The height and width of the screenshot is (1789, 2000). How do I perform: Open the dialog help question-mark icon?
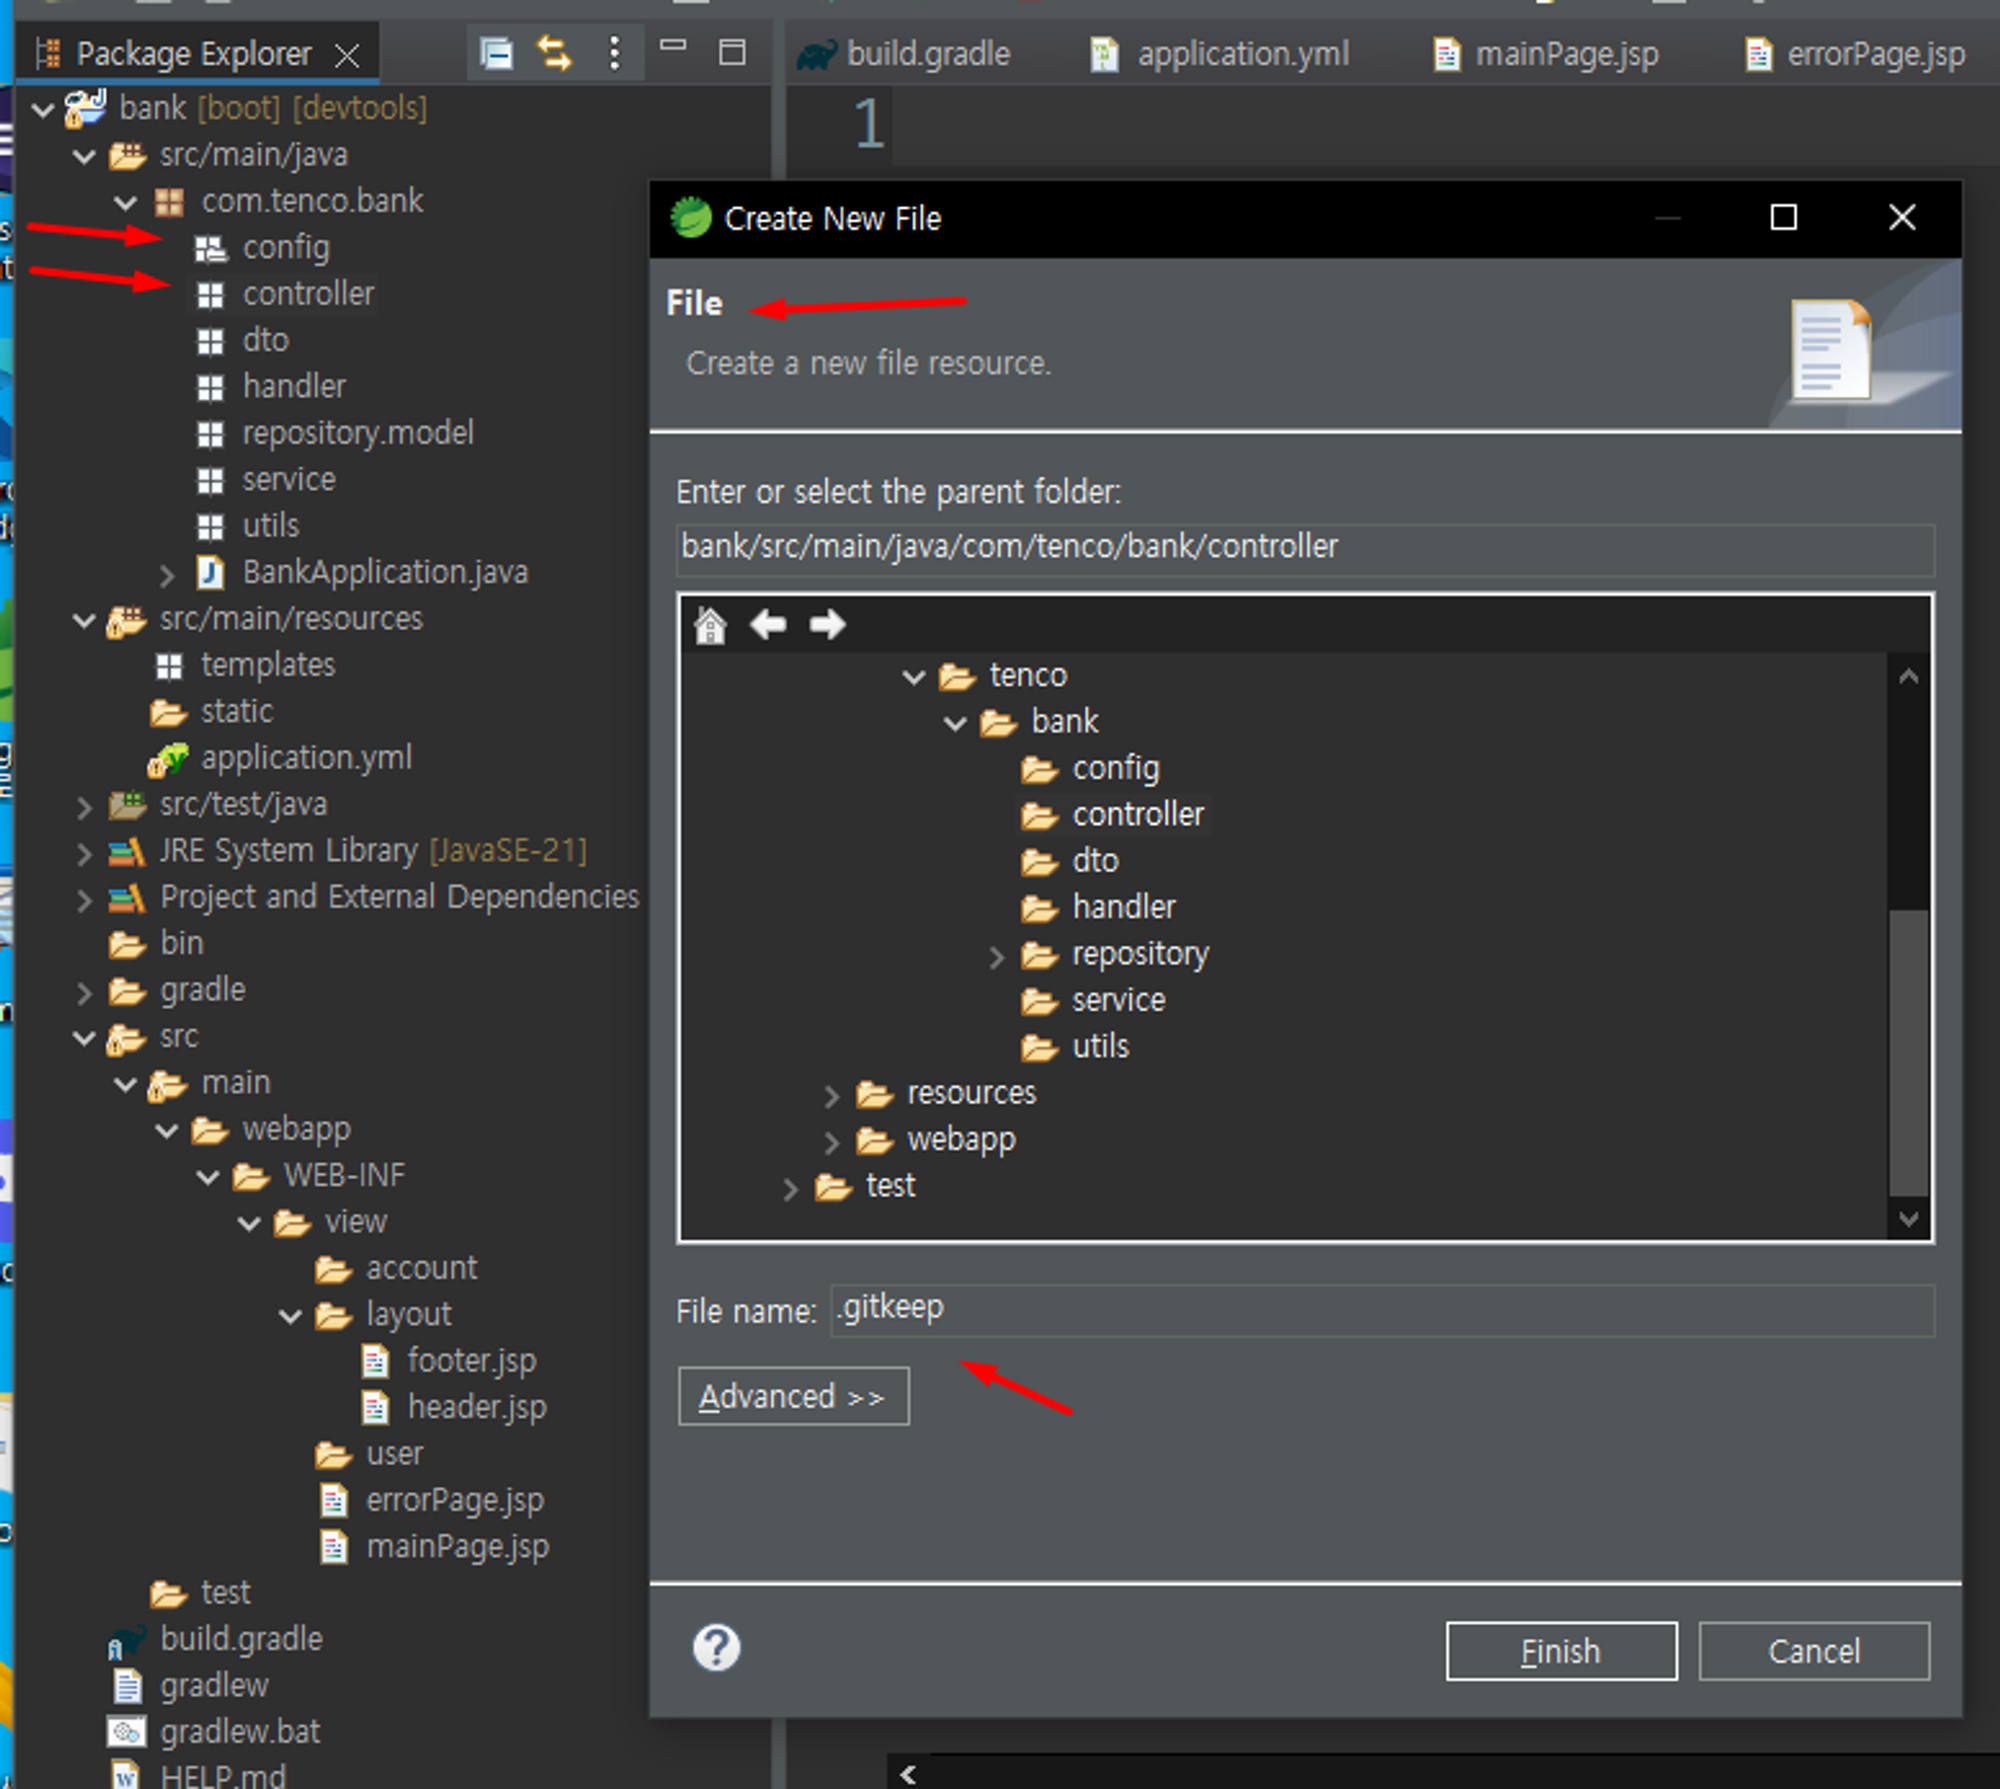(716, 1647)
